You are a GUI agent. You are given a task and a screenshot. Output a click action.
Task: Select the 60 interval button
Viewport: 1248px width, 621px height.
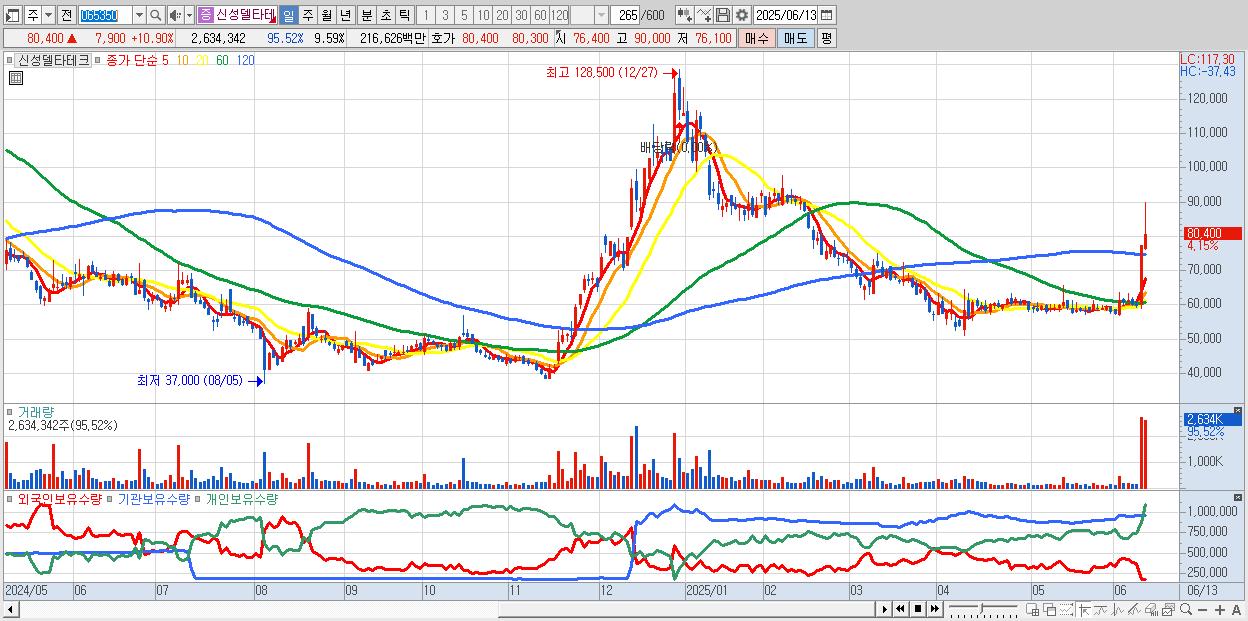[540, 15]
